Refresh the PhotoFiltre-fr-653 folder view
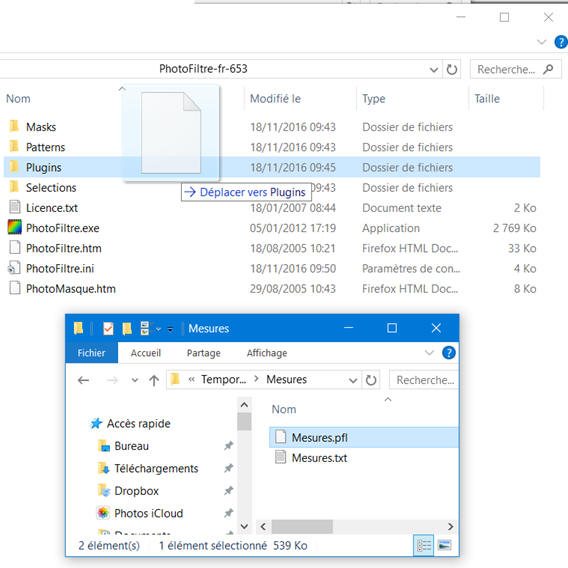 click(x=451, y=69)
